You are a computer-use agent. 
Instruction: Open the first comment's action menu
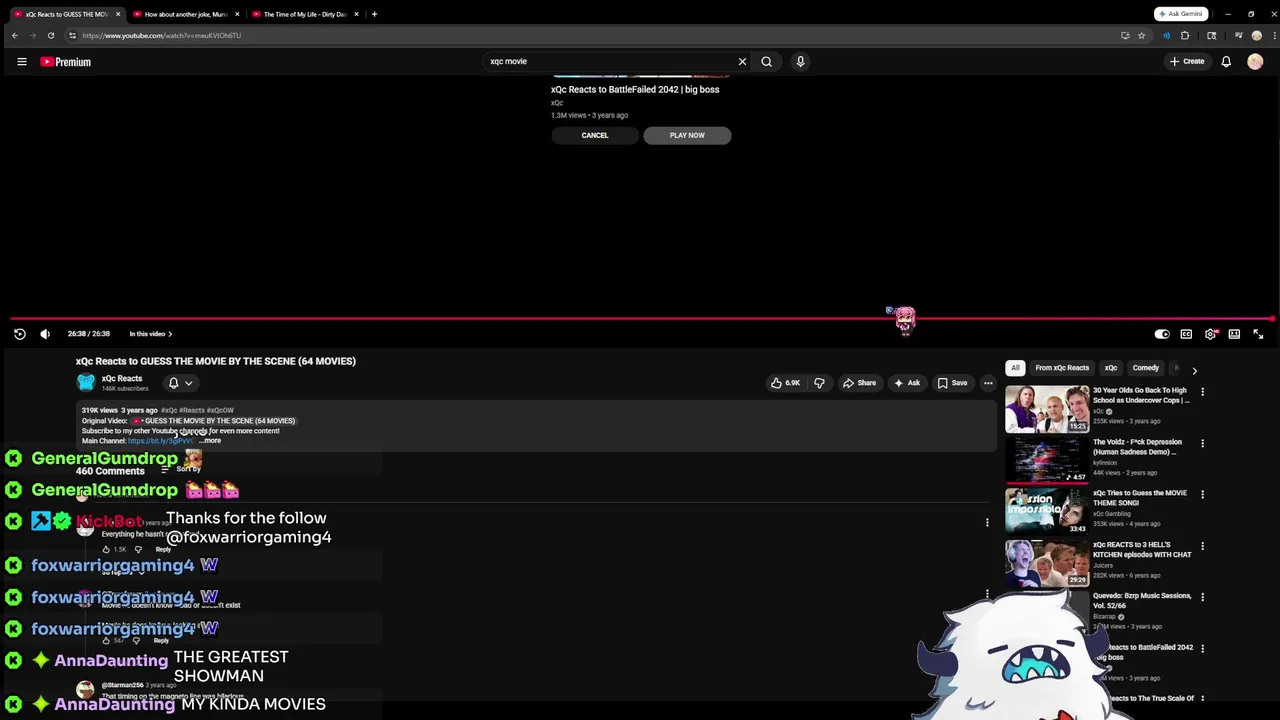pyautogui.click(x=987, y=522)
